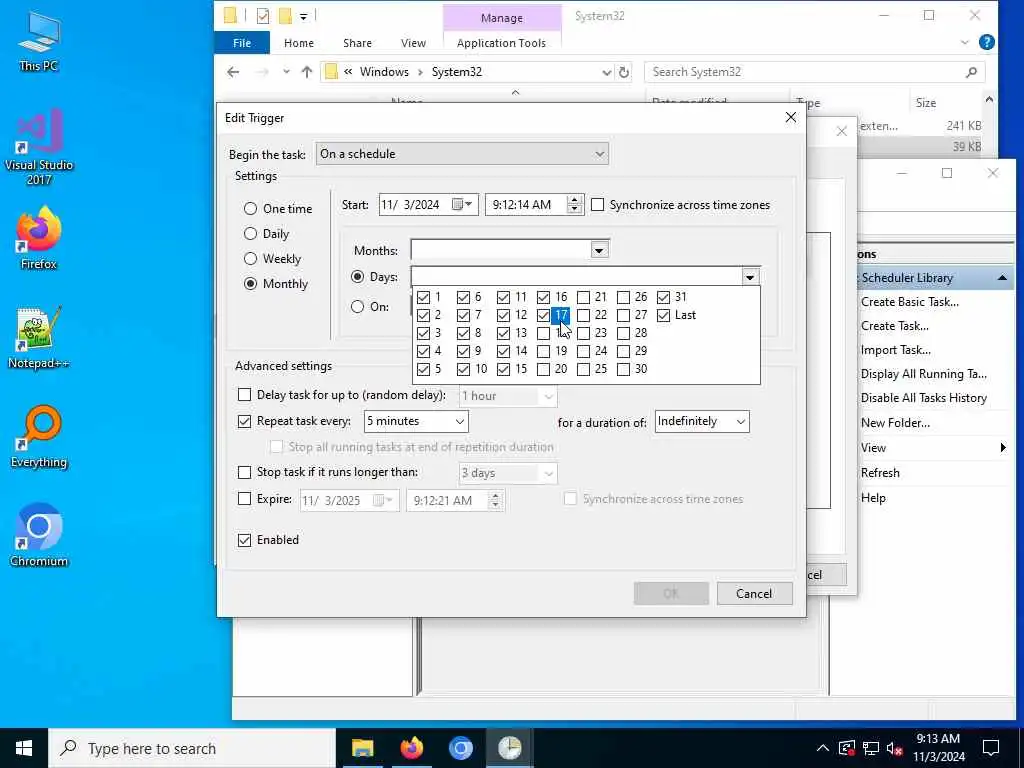Image resolution: width=1024 pixels, height=768 pixels.
Task: Toggle start Synchronize across time zones
Action: [x=598, y=205]
